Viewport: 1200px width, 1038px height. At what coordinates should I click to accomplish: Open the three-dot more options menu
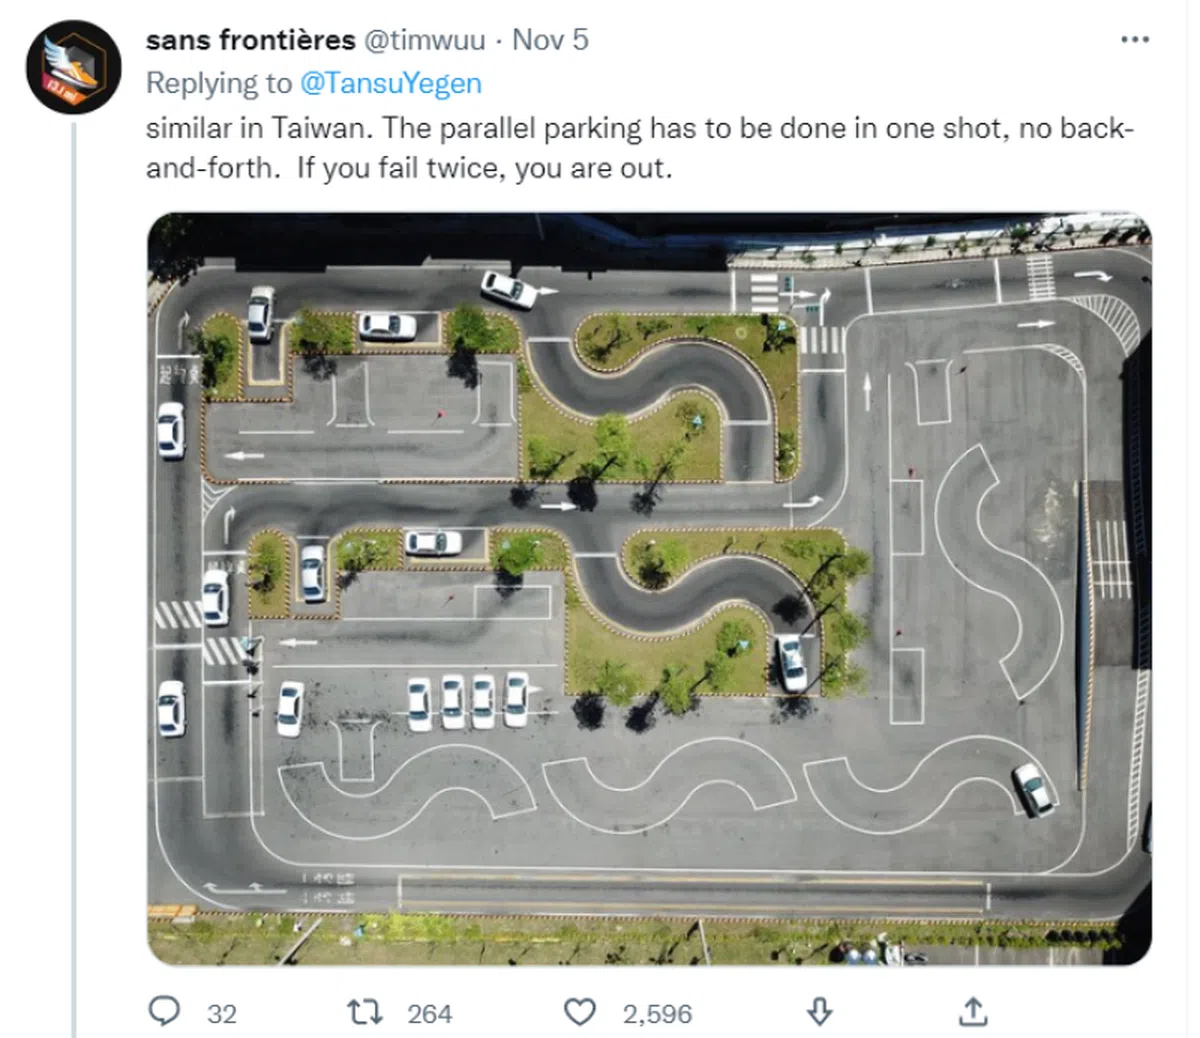1135,40
